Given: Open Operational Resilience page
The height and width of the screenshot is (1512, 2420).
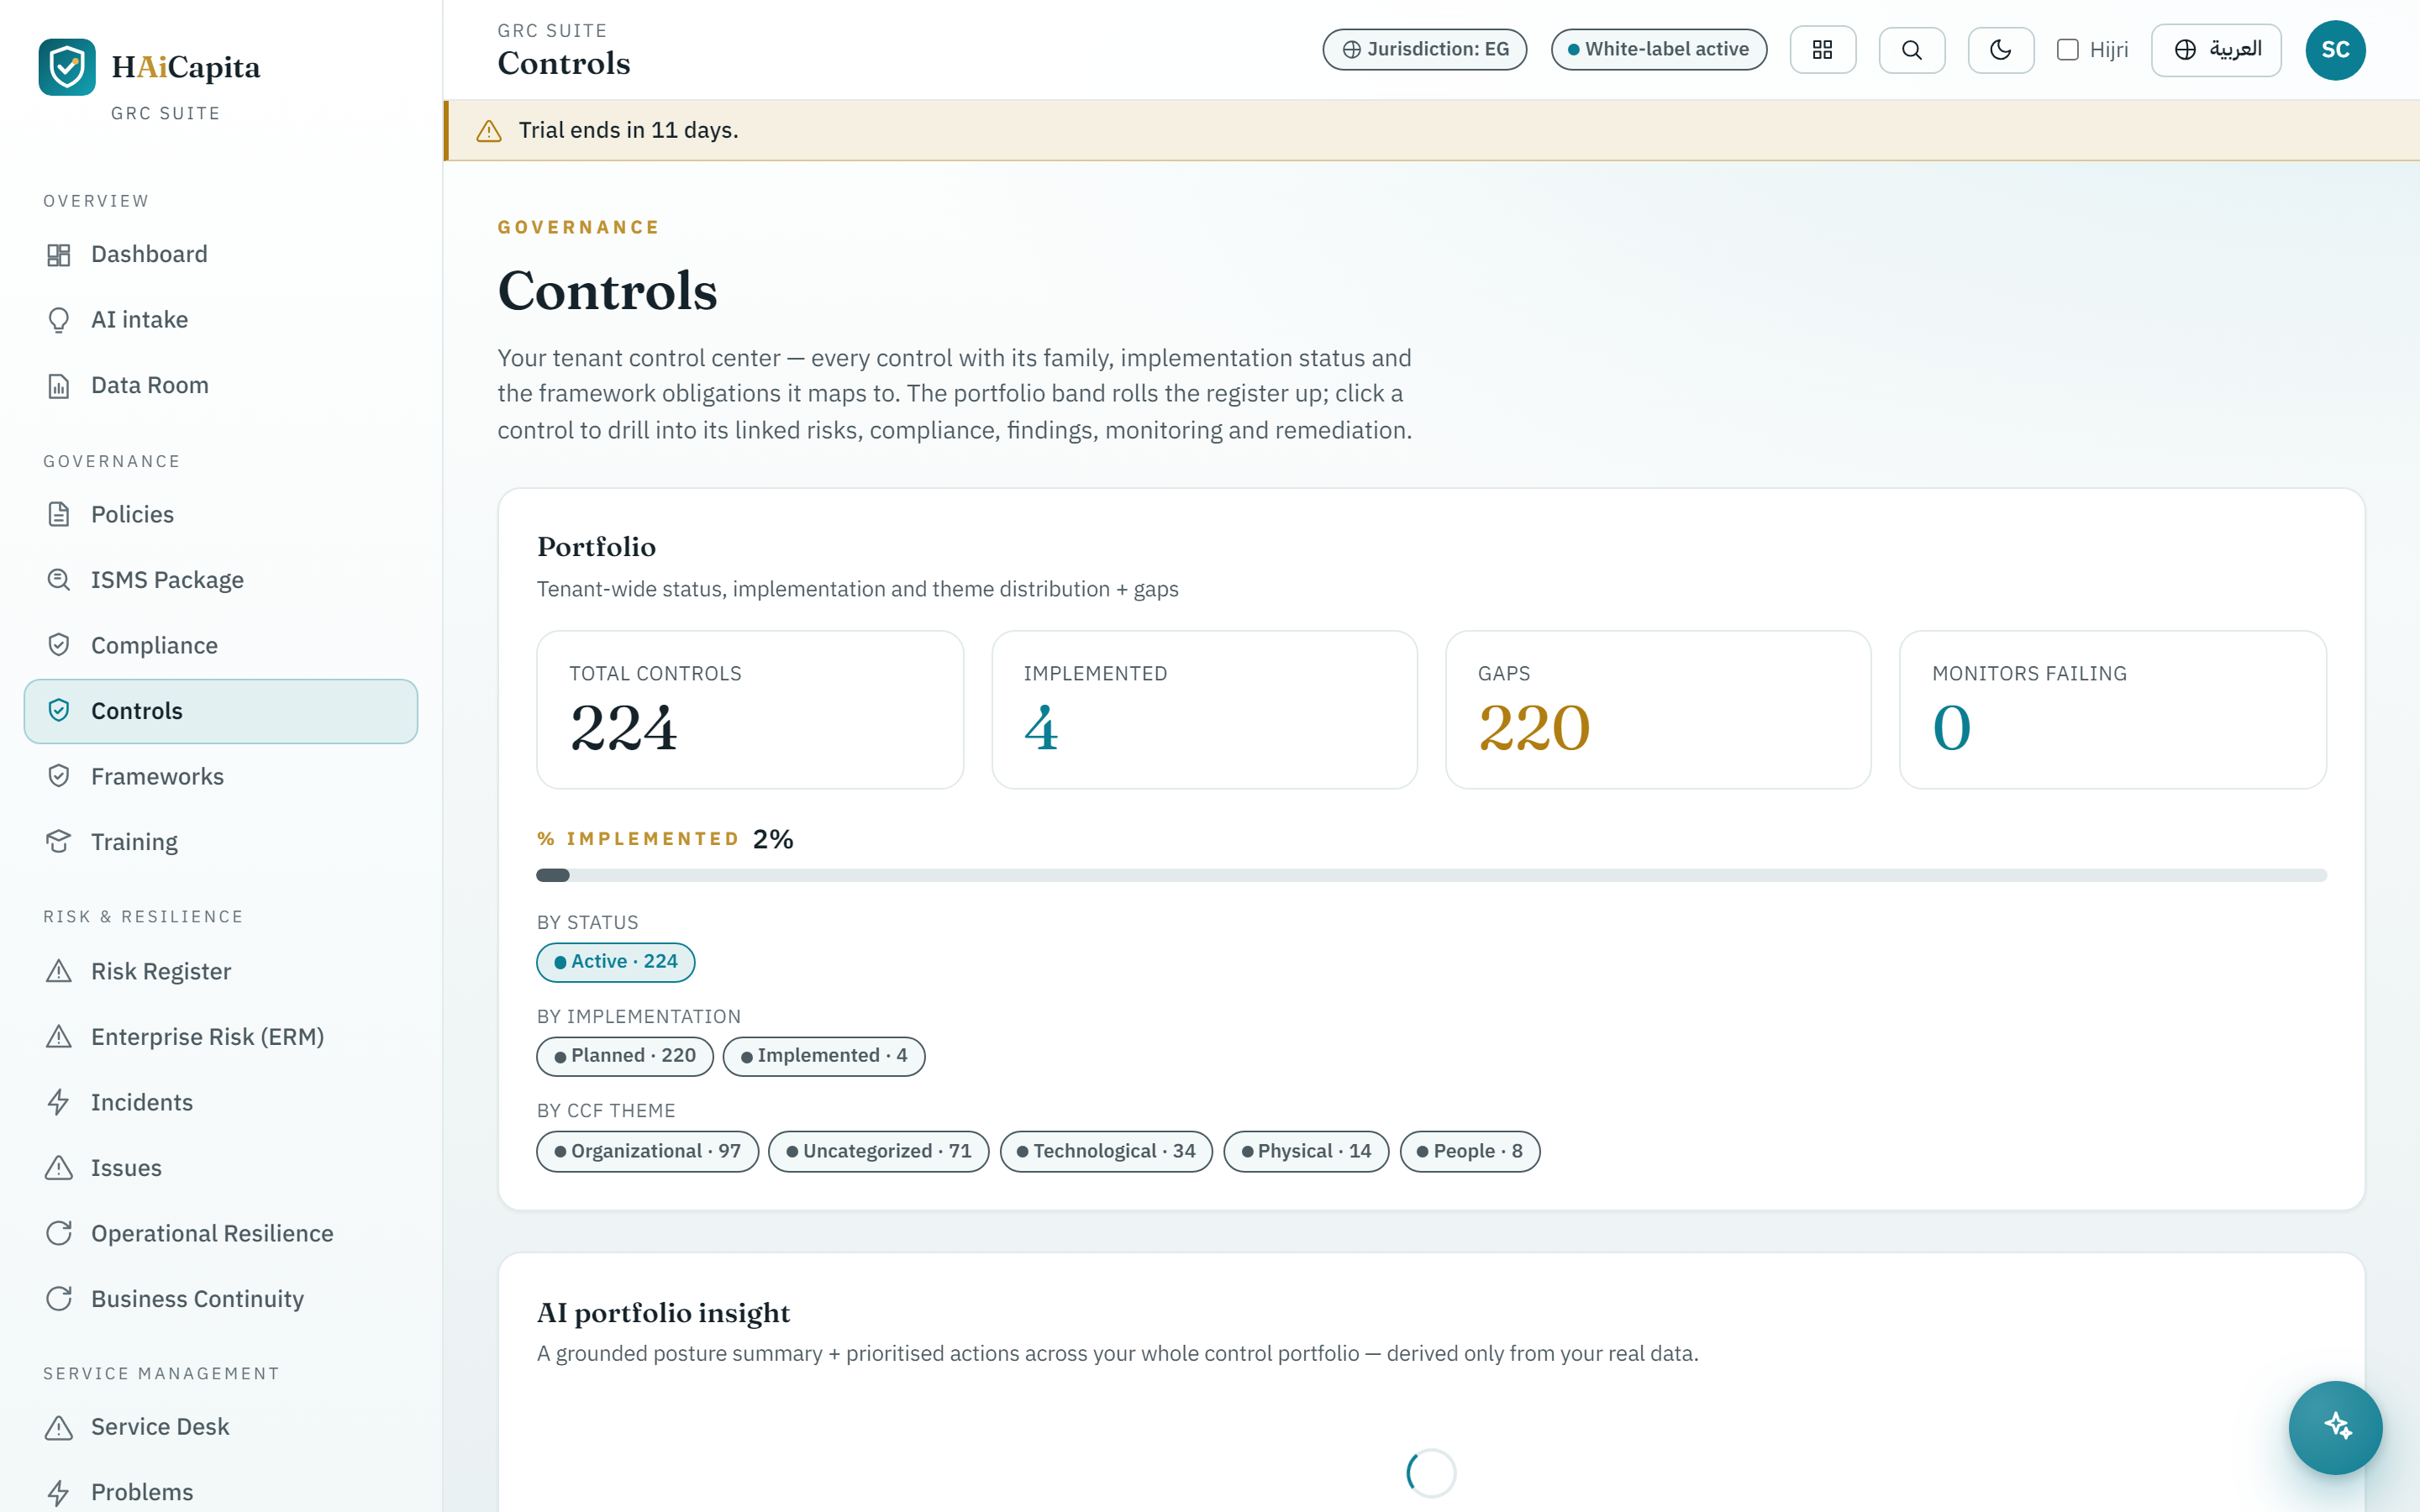Looking at the screenshot, I should tap(221, 1234).
